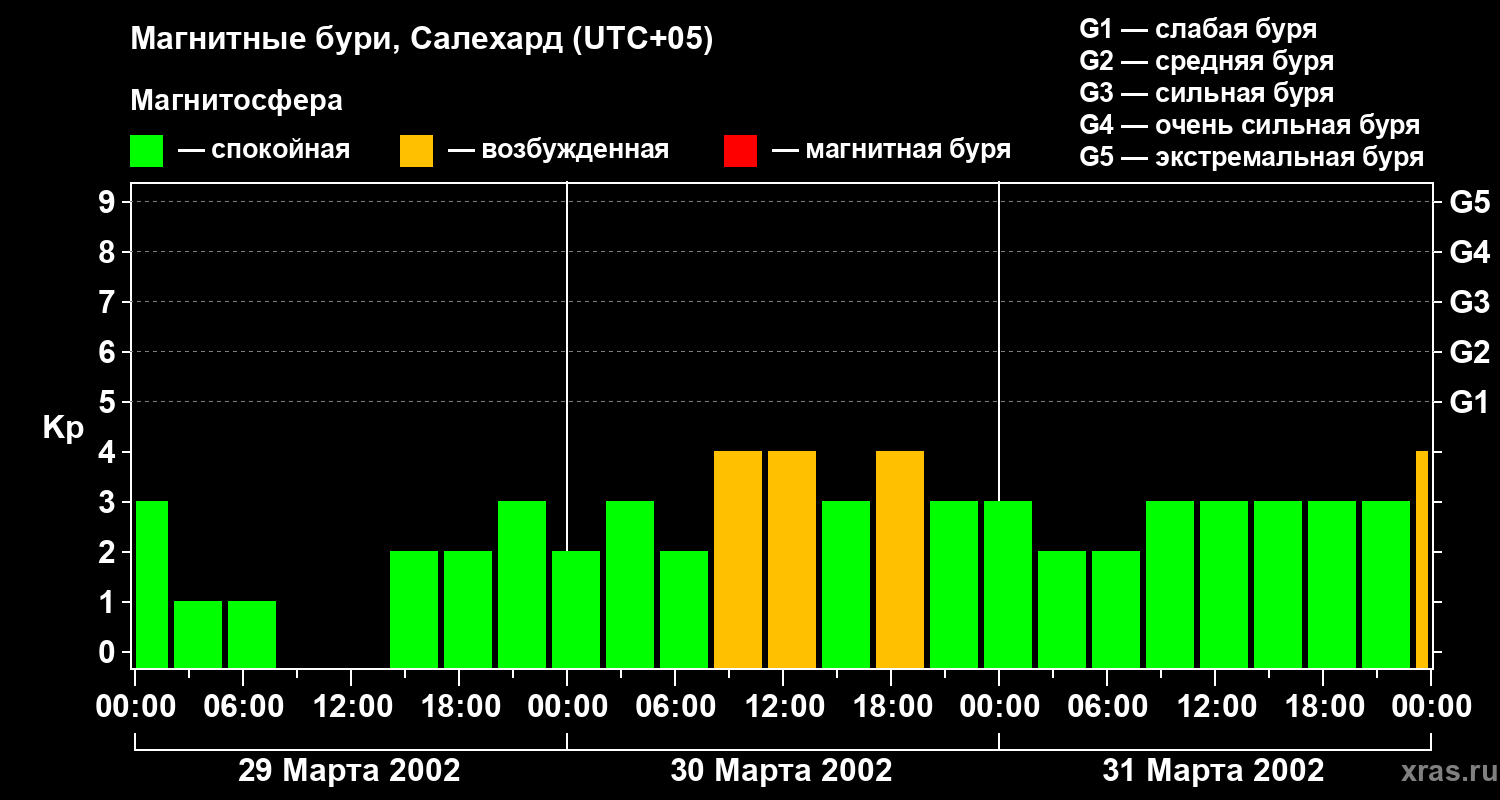The image size is (1500, 800).
Task: Click the G1 tick label on the right axis
Action: (1469, 402)
